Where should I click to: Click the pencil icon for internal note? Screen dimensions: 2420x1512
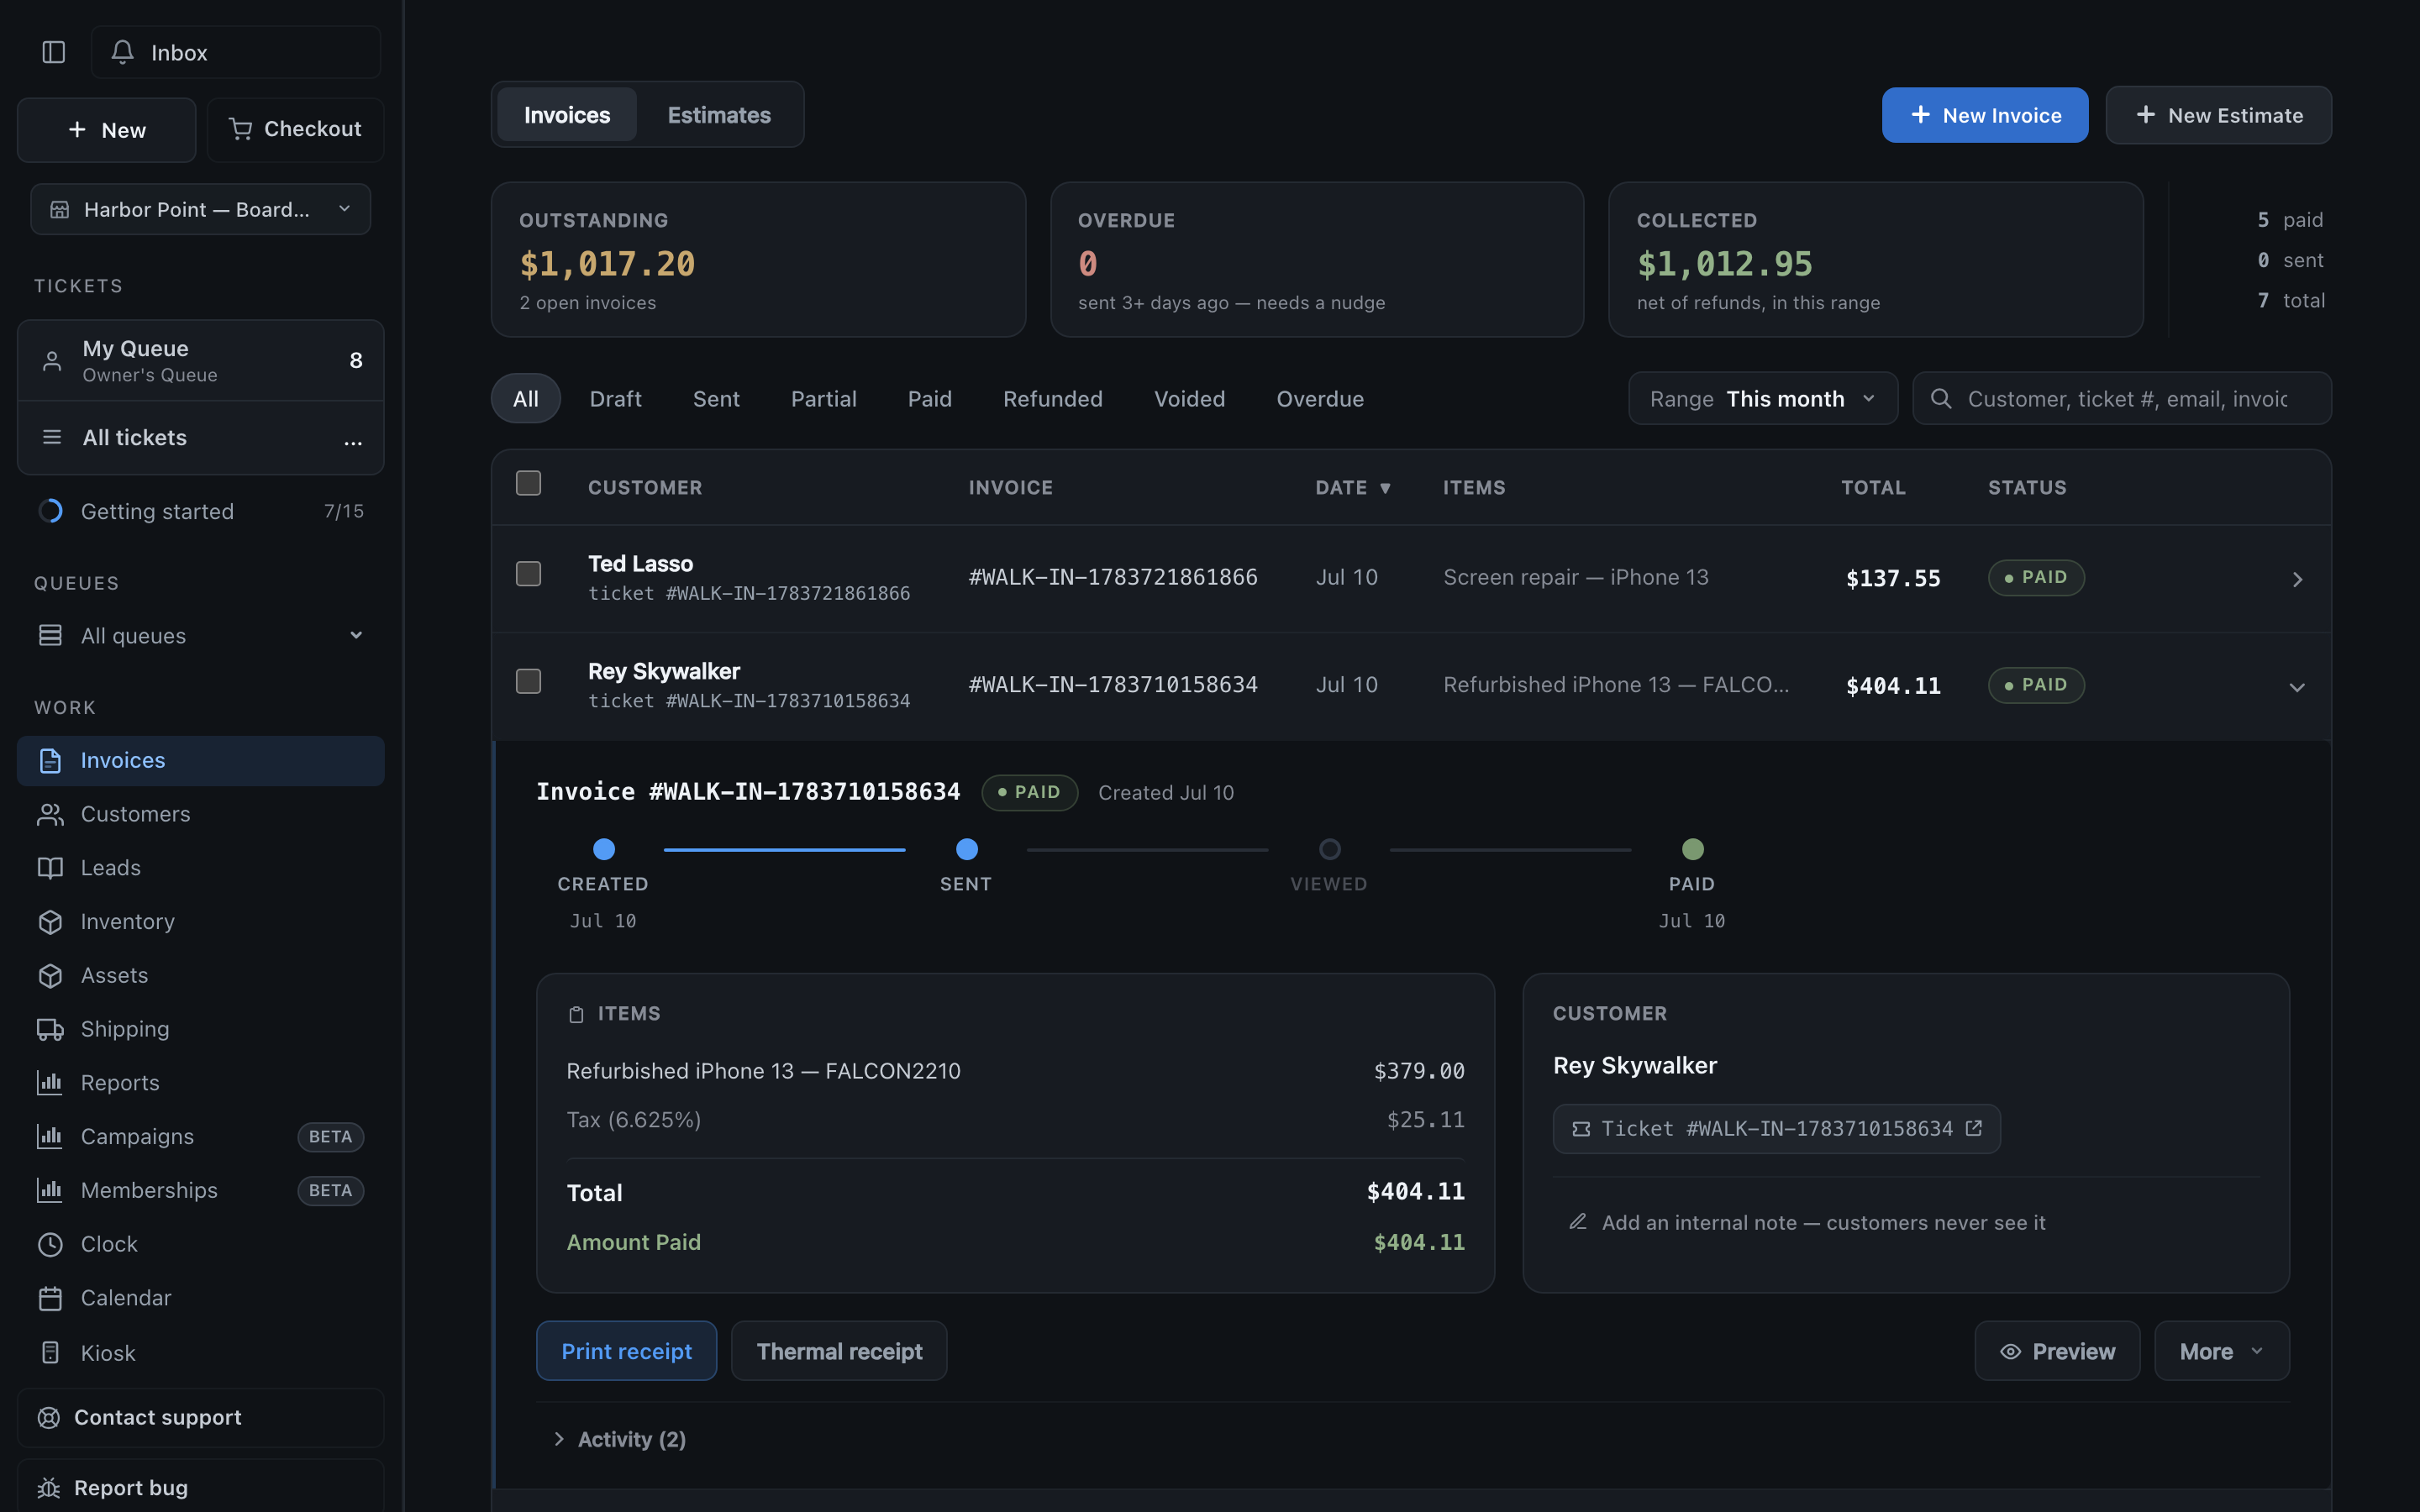pos(1578,1222)
